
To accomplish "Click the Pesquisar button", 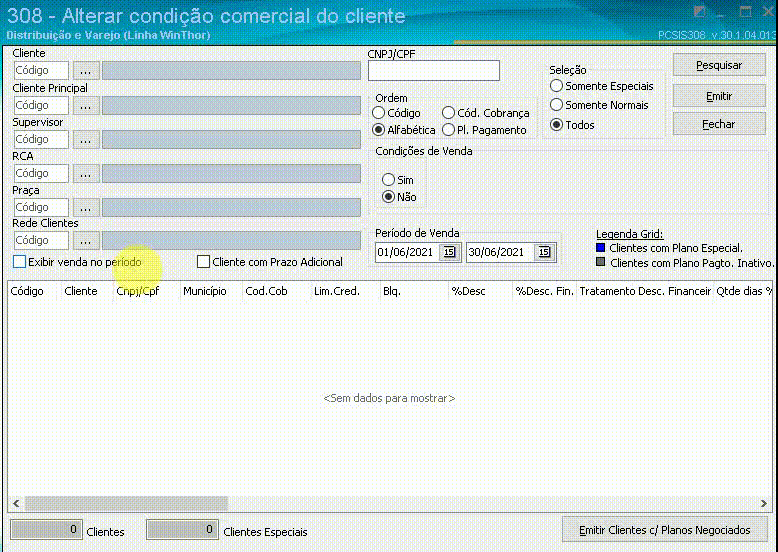I will point(719,65).
